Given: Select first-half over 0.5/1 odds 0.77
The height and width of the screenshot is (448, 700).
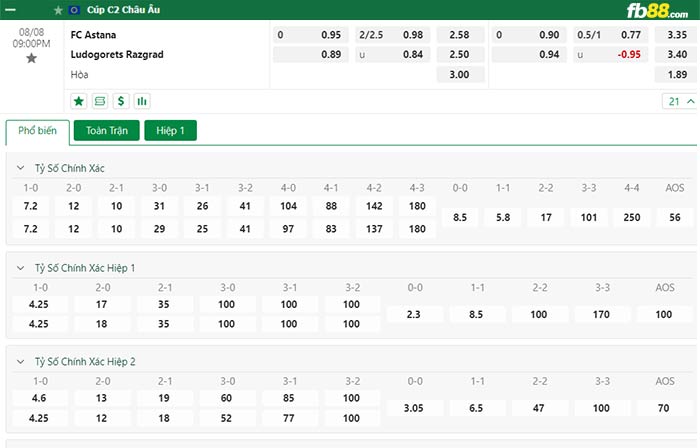Looking at the screenshot, I should (x=610, y=35).
